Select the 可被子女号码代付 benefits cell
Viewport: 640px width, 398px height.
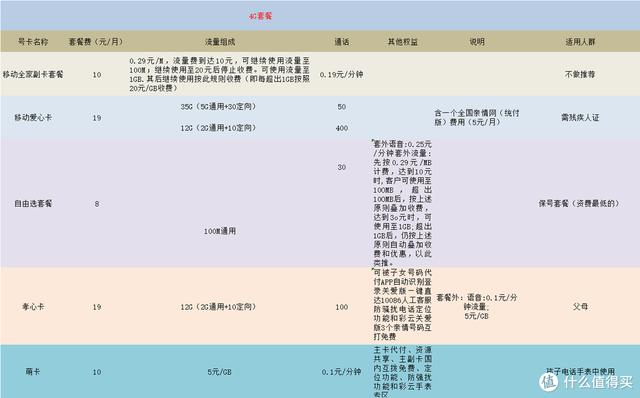click(x=402, y=305)
